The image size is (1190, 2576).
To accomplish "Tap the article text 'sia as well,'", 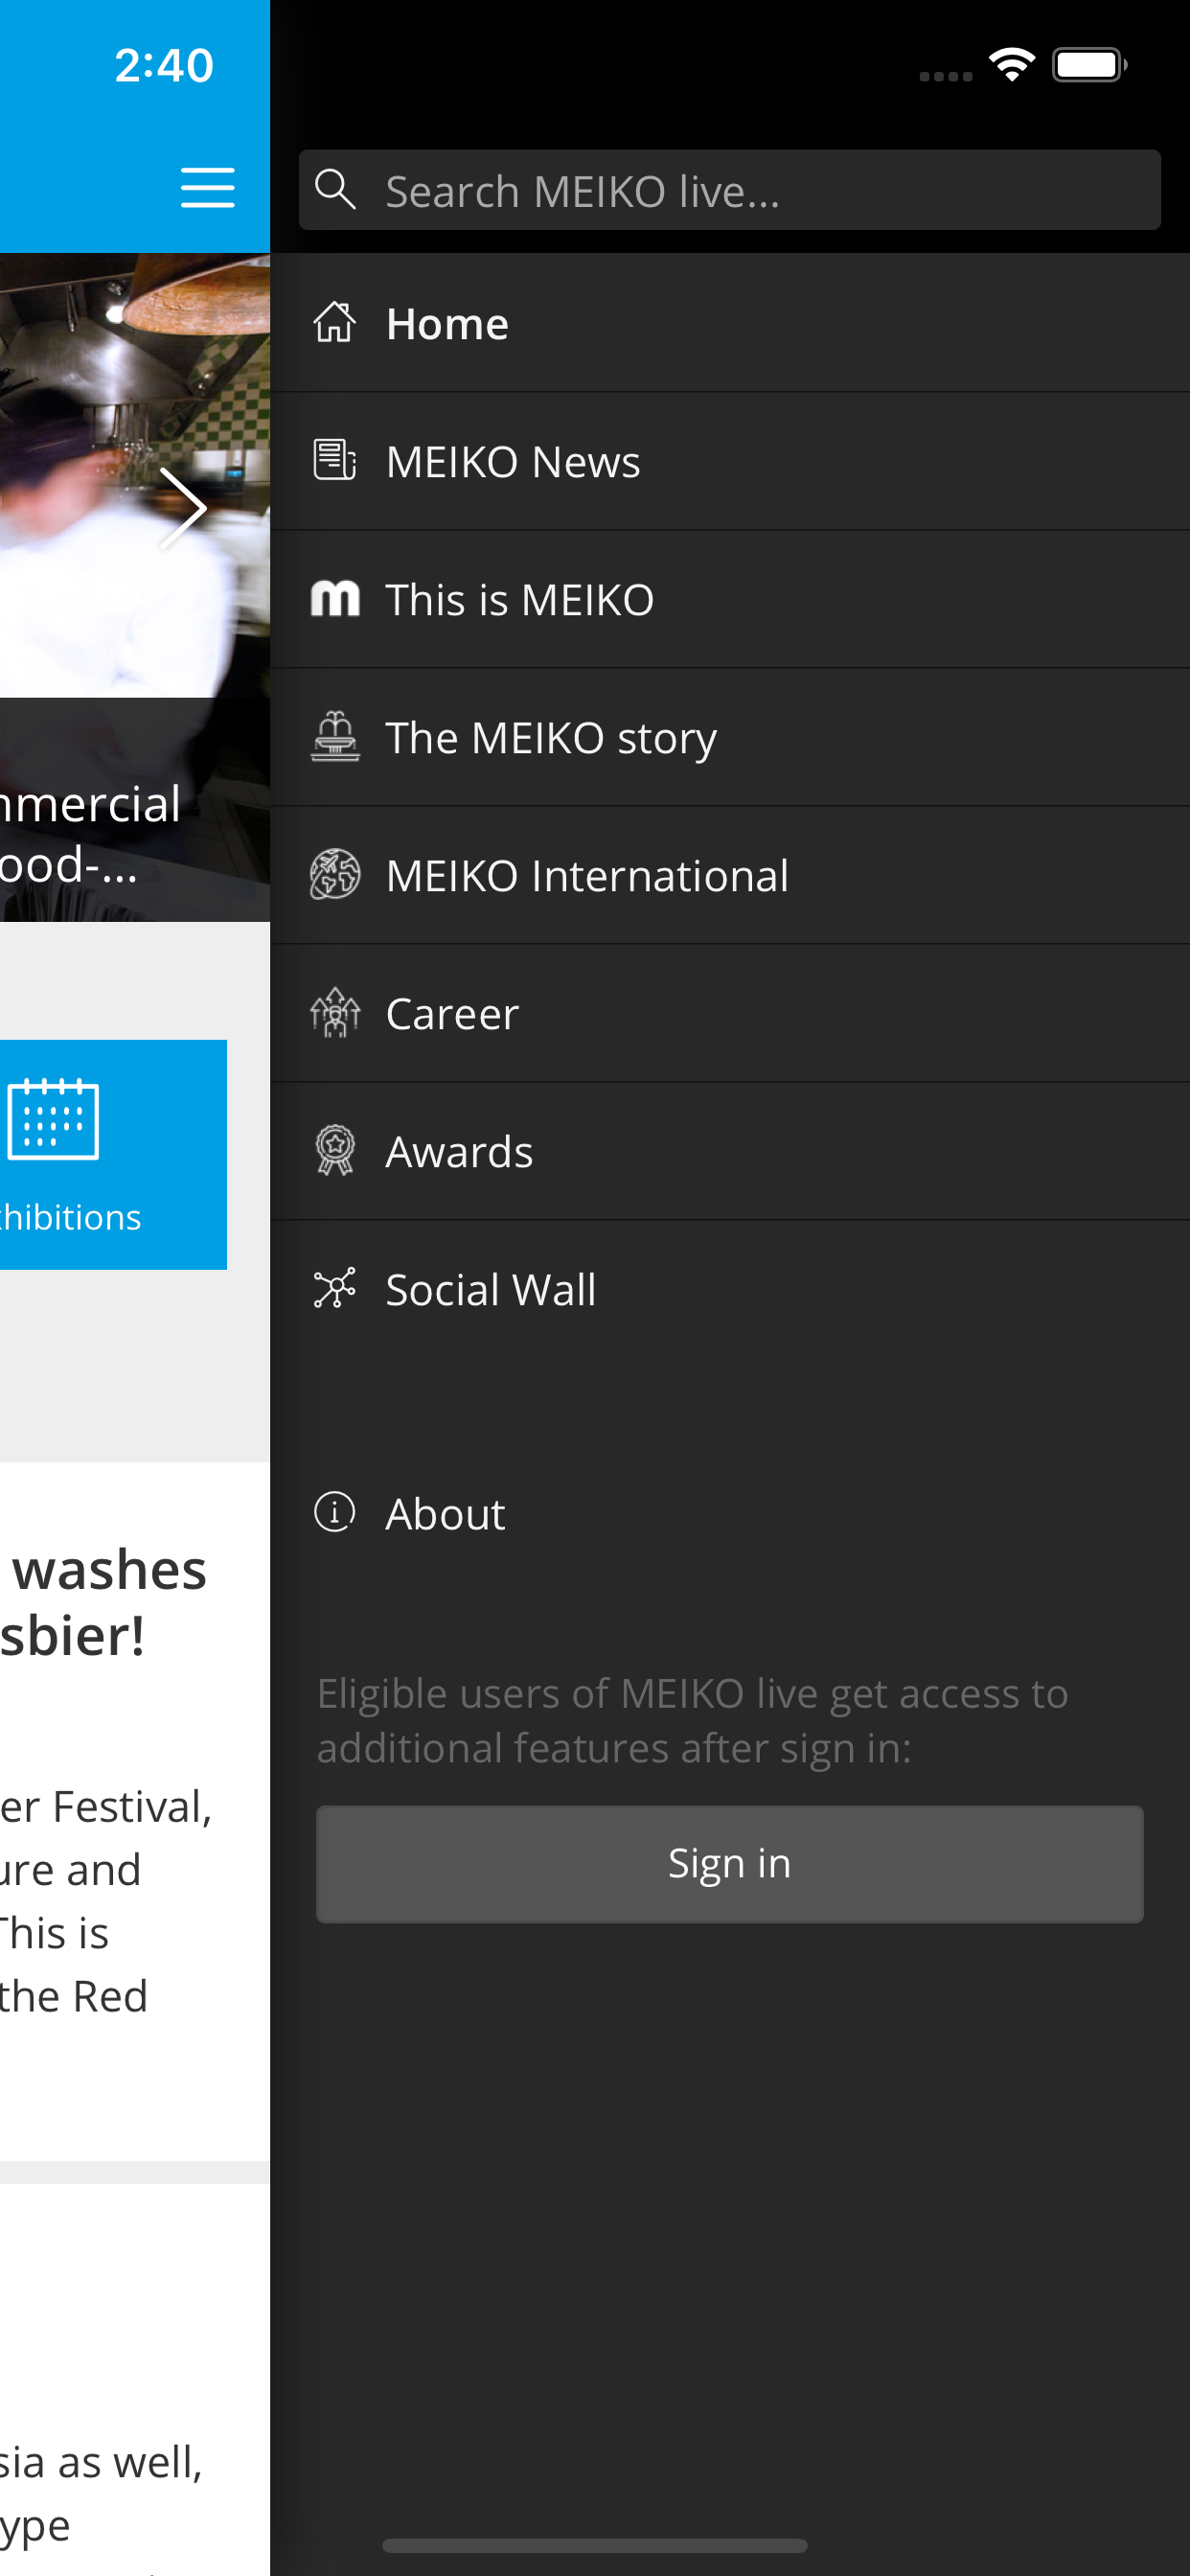I will tap(101, 2462).
